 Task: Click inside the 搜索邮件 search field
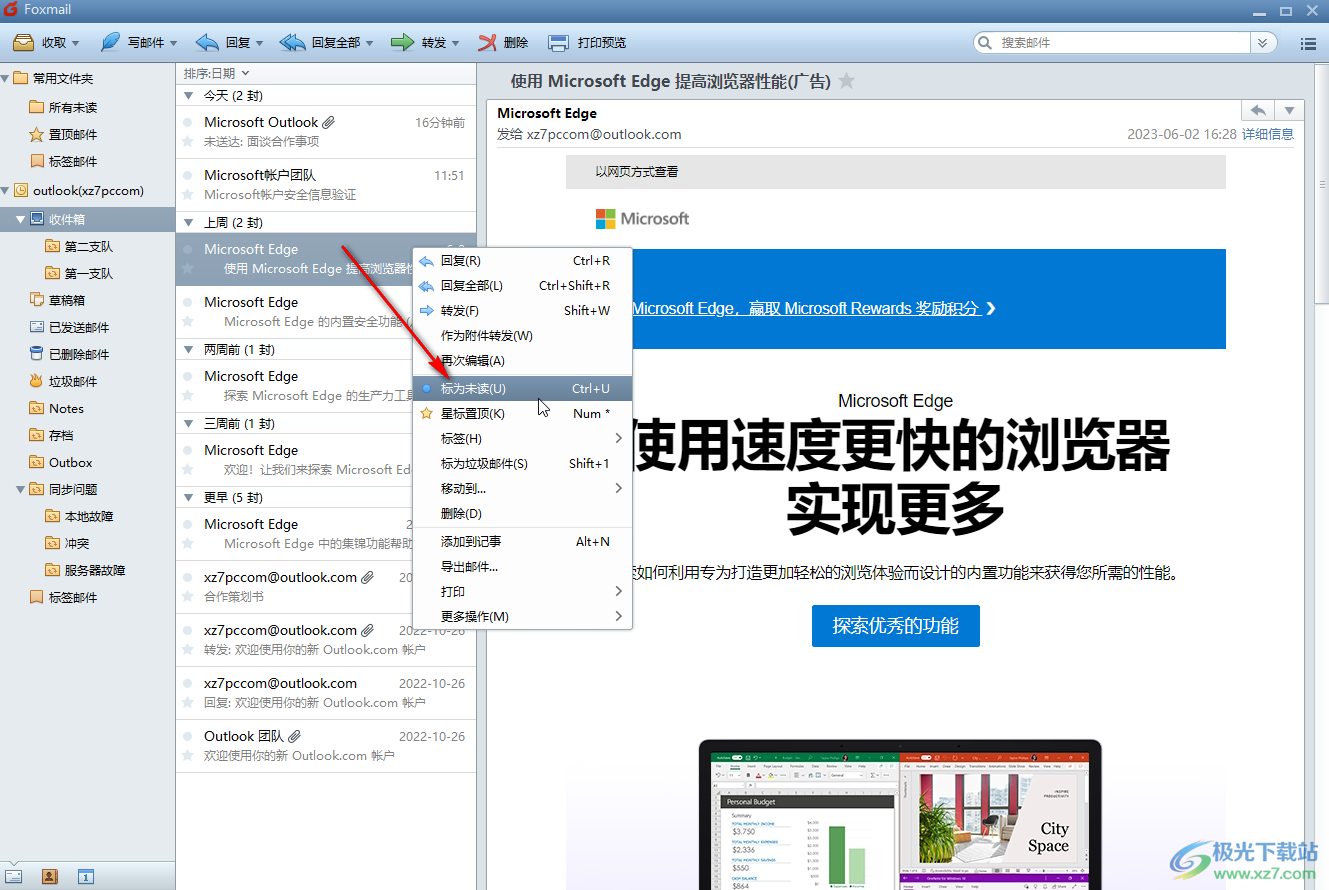1124,43
